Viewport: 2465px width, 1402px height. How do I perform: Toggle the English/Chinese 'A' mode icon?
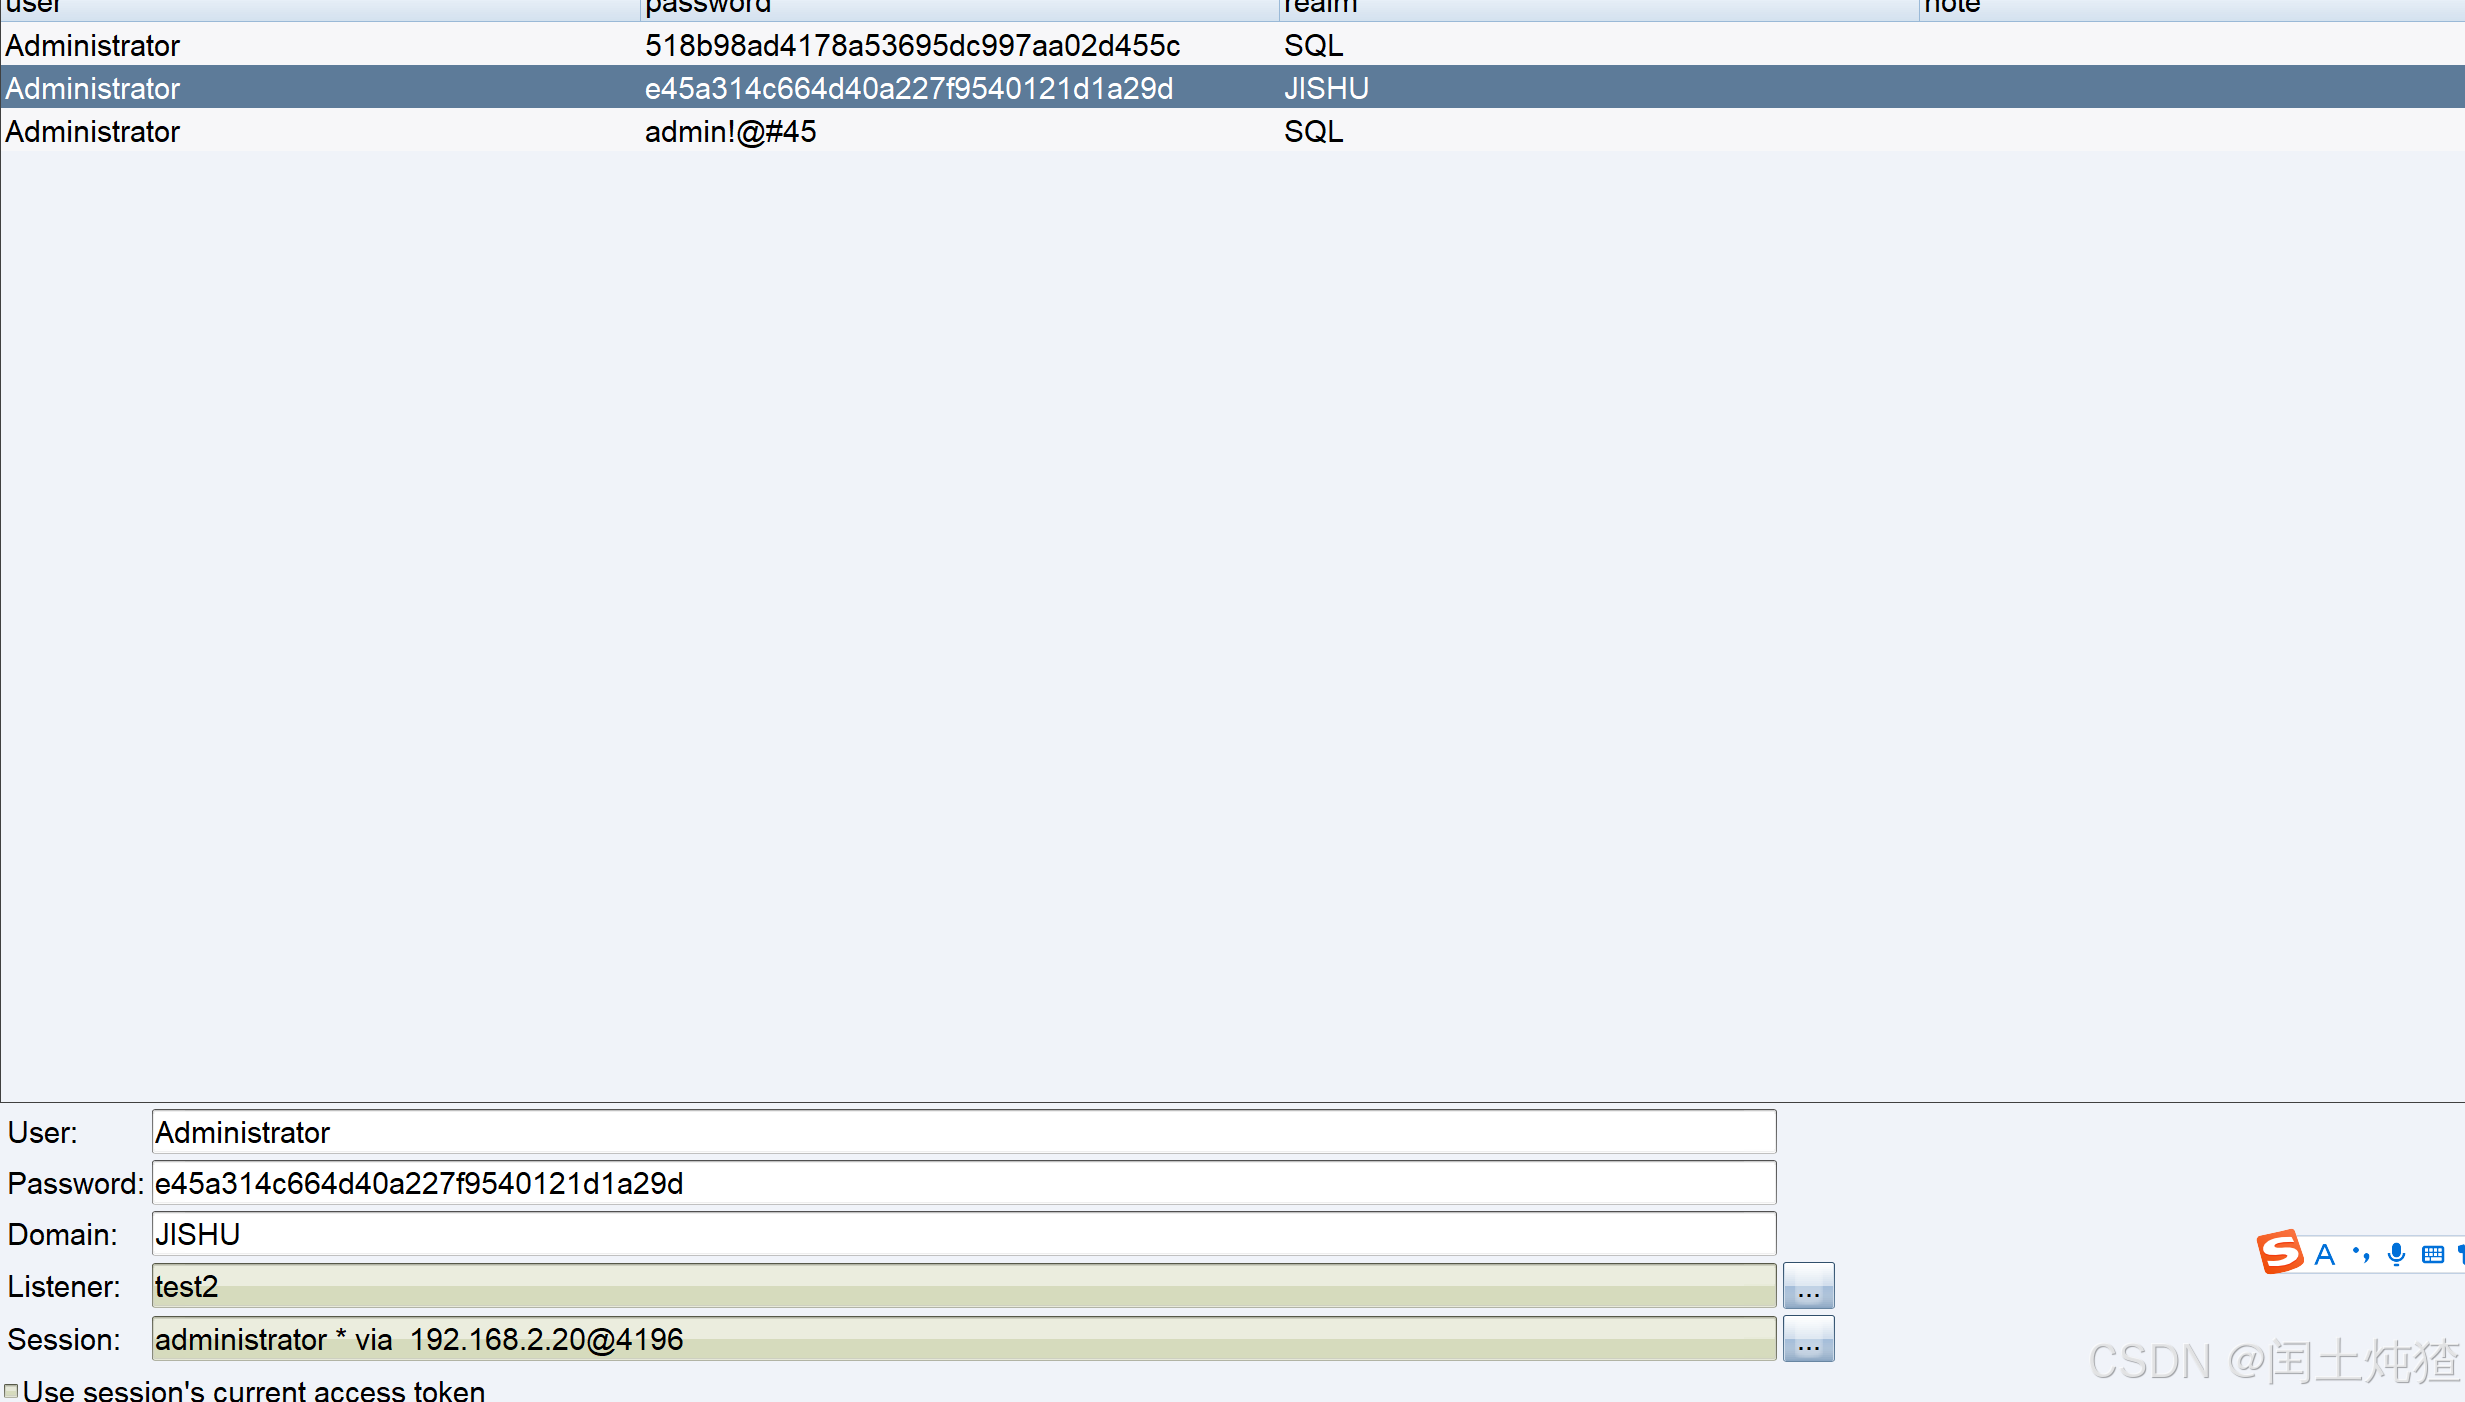(x=2325, y=1254)
